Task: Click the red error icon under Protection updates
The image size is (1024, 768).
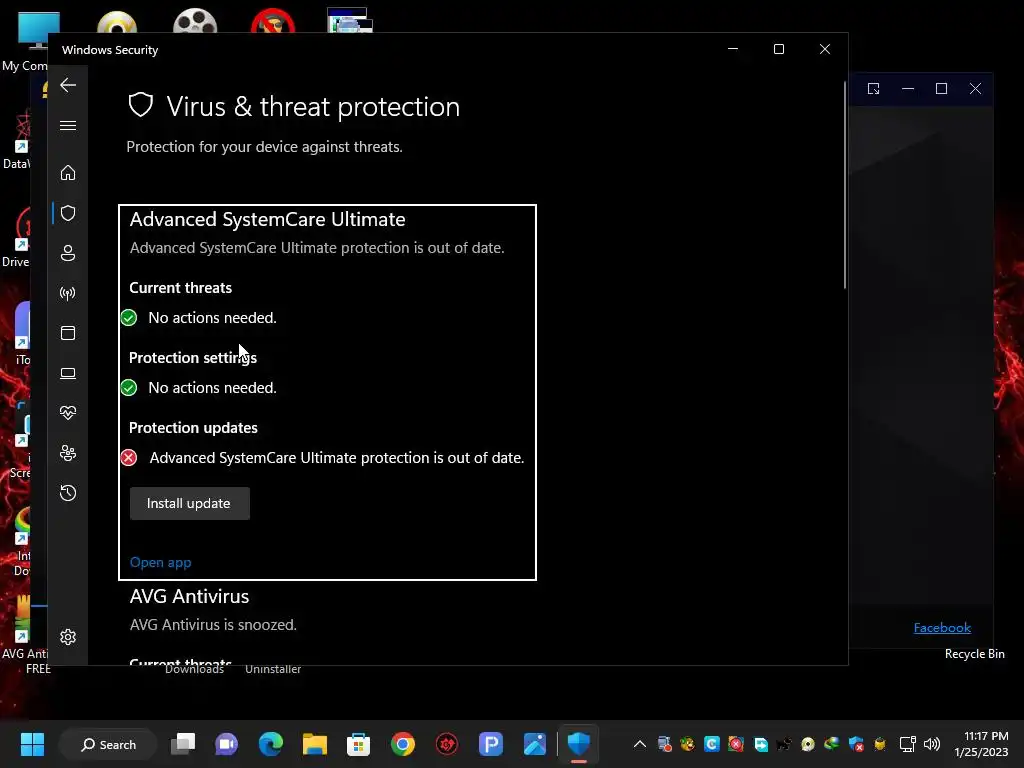Action: [x=129, y=458]
